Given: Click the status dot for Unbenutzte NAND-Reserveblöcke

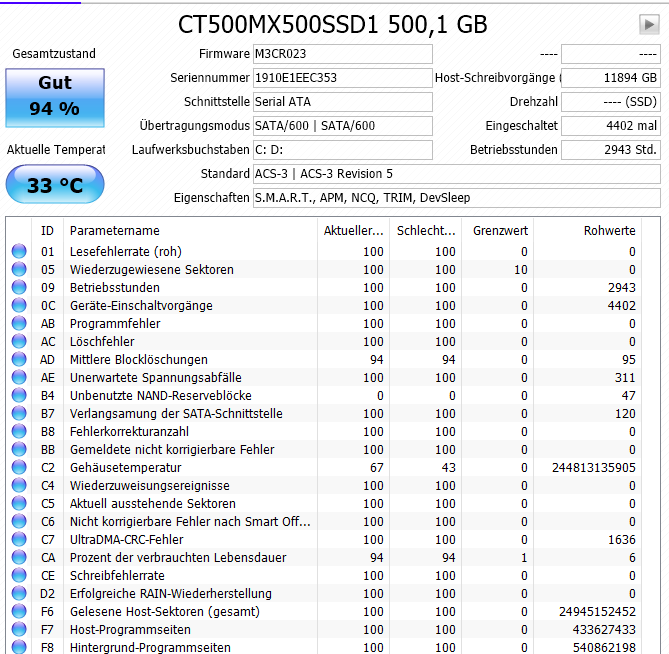Looking at the screenshot, I should [19, 395].
